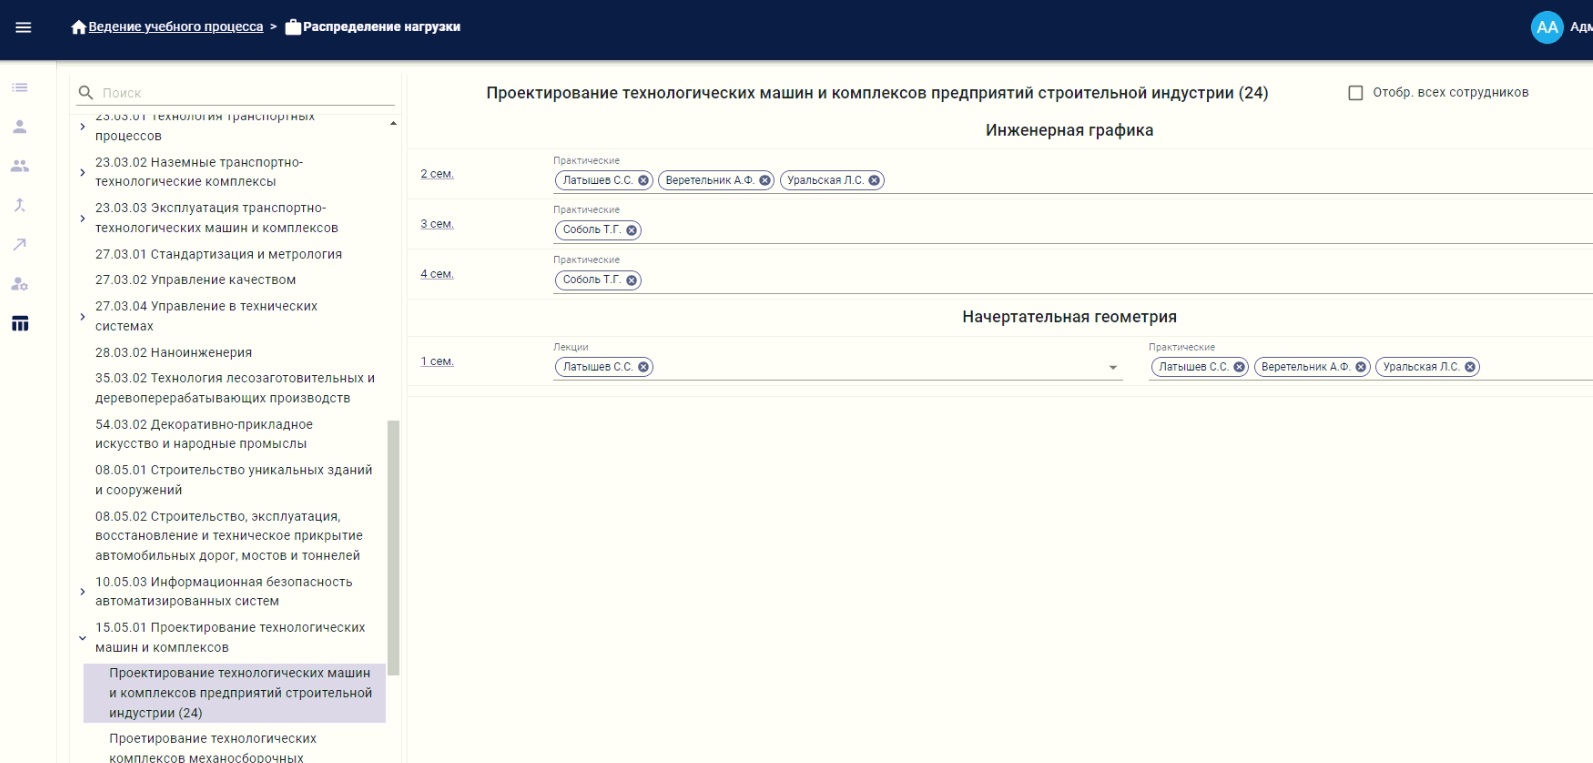
Task: Click the diagonal arrow sidebar icon
Action: (20, 244)
